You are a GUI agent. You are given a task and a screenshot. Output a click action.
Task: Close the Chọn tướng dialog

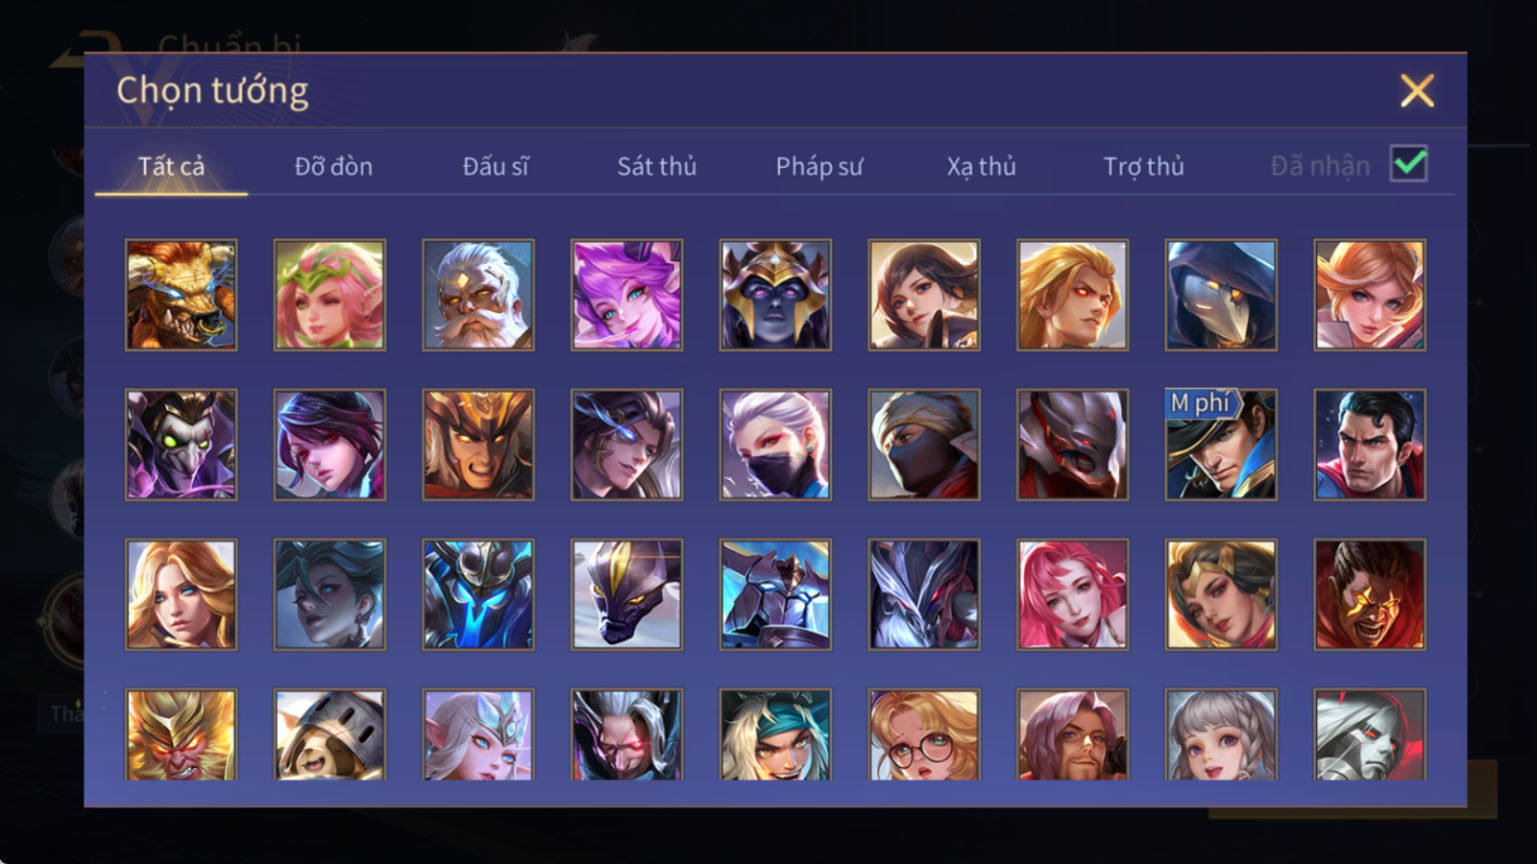1417,91
